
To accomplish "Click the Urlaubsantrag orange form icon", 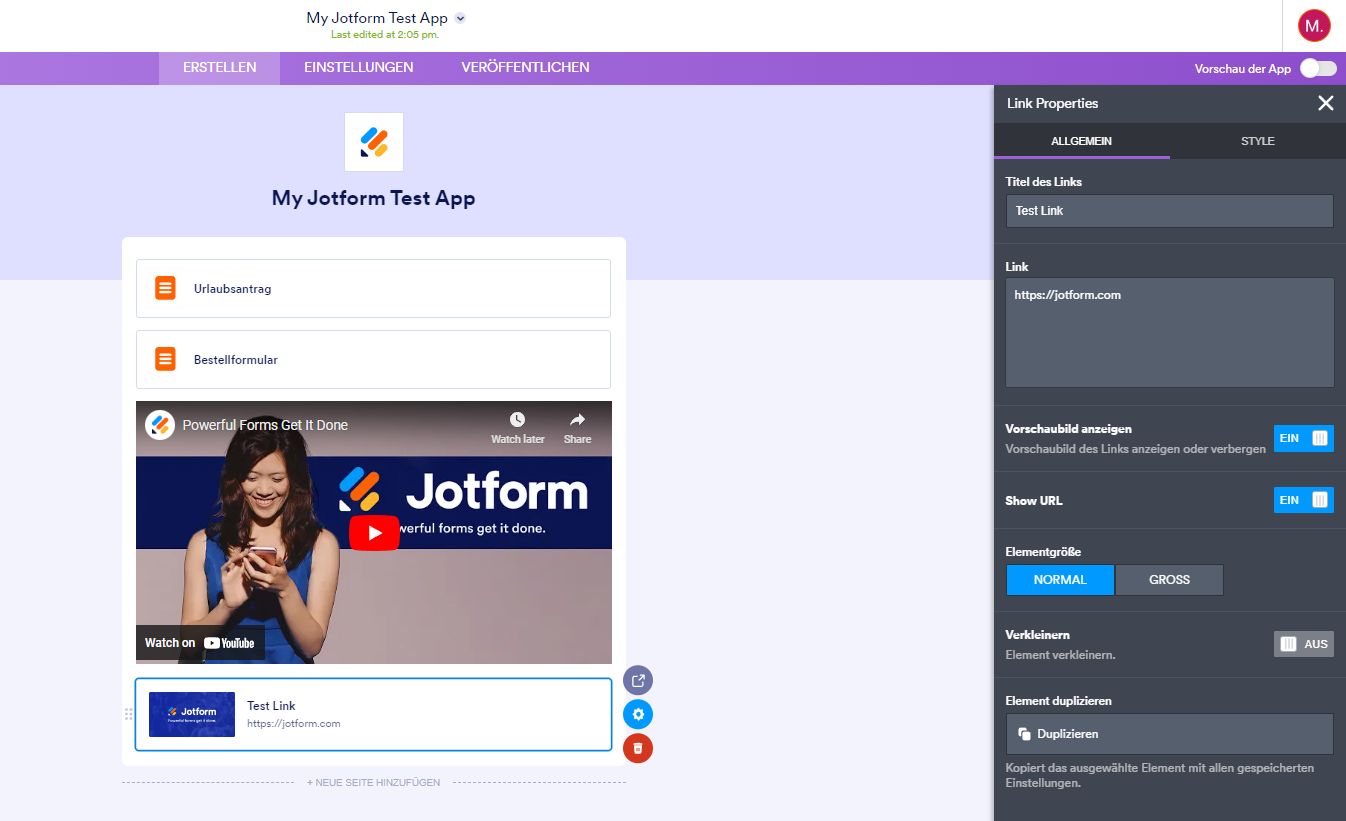I will point(166,288).
